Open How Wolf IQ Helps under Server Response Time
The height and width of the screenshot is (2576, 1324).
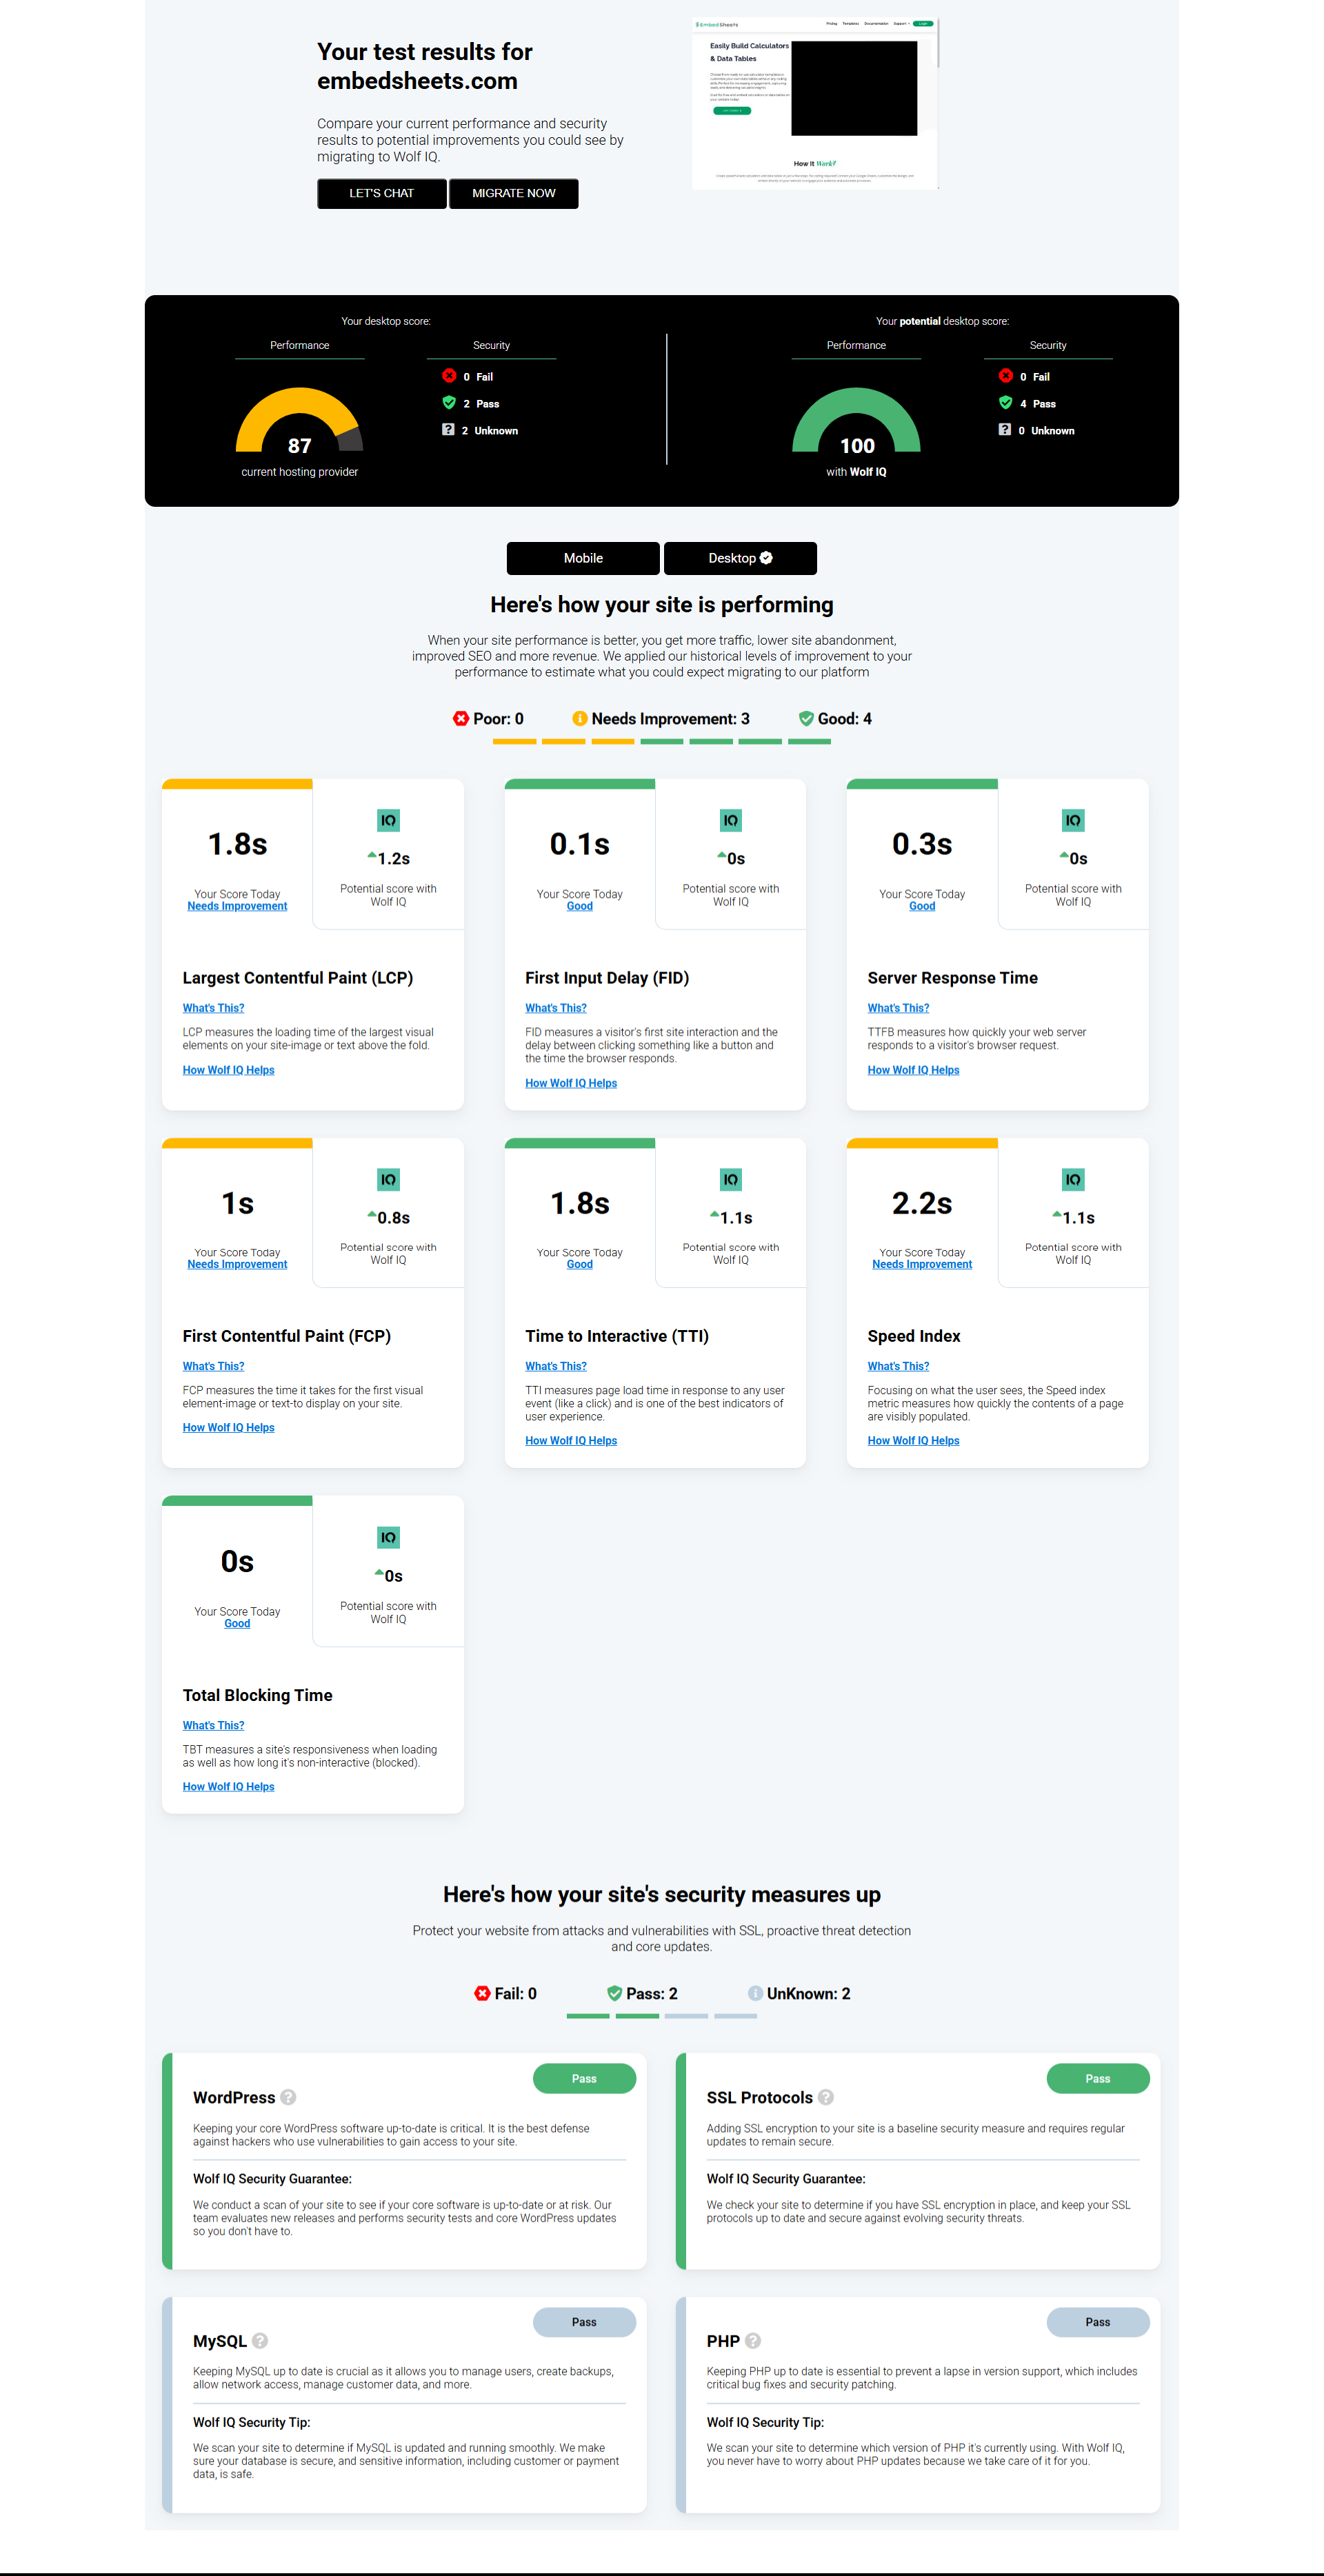tap(913, 1070)
